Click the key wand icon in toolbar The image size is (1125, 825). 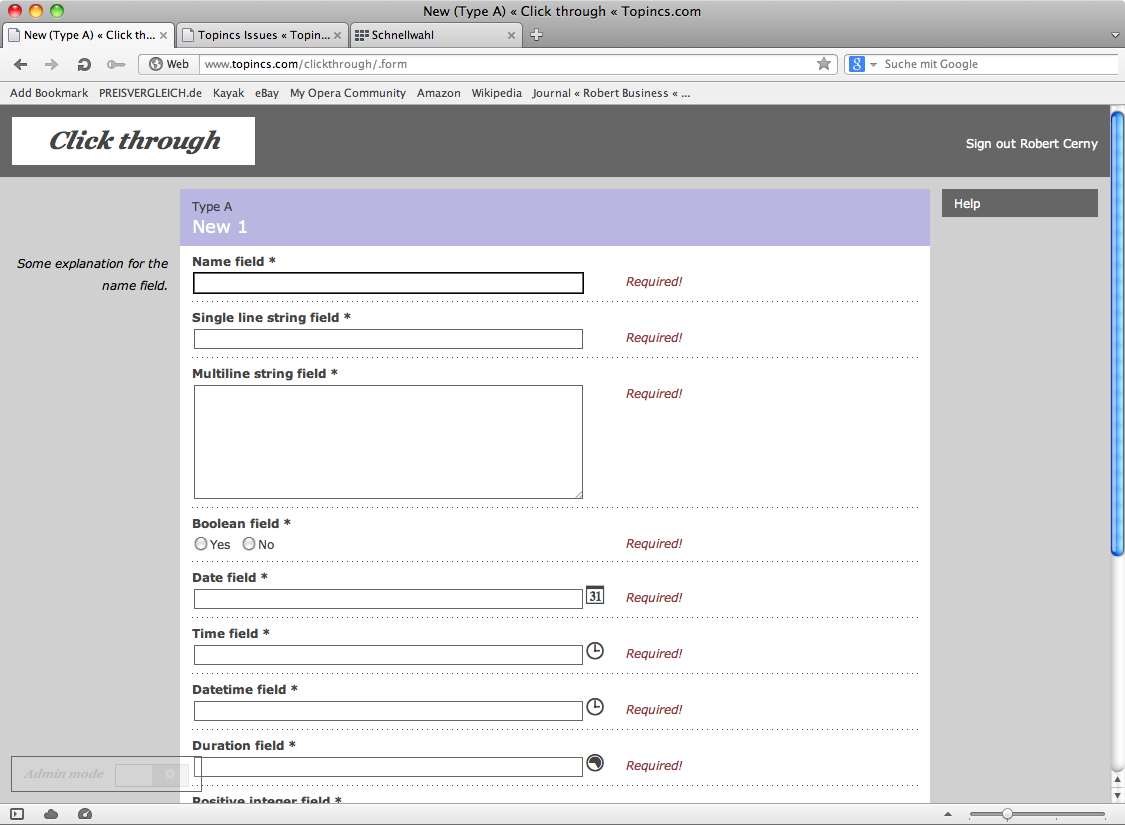pos(116,64)
